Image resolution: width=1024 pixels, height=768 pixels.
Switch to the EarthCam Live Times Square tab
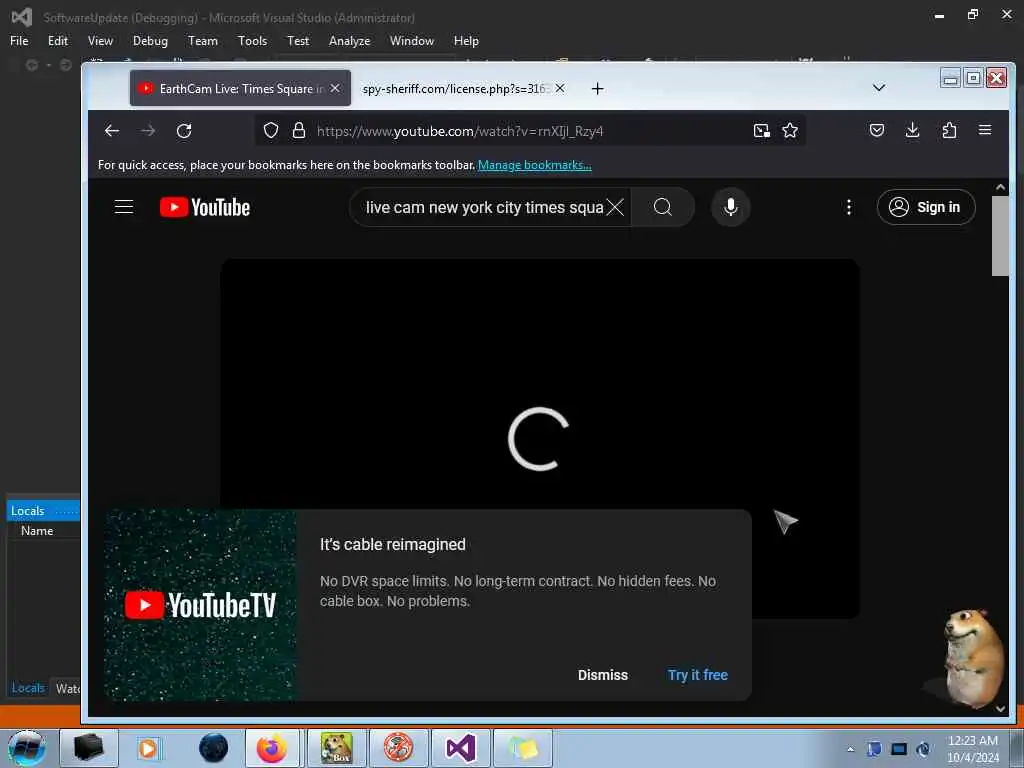(x=240, y=88)
